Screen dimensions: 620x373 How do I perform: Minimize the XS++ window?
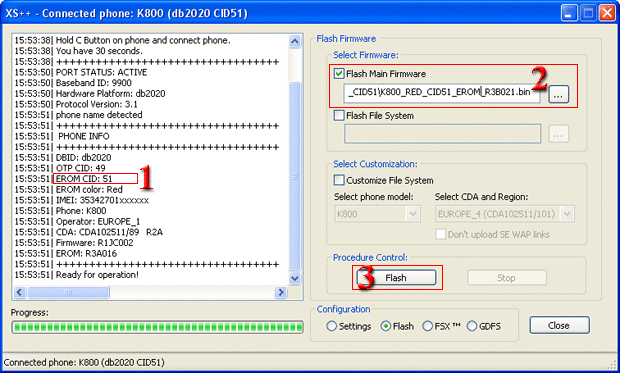pyautogui.click(x=569, y=14)
